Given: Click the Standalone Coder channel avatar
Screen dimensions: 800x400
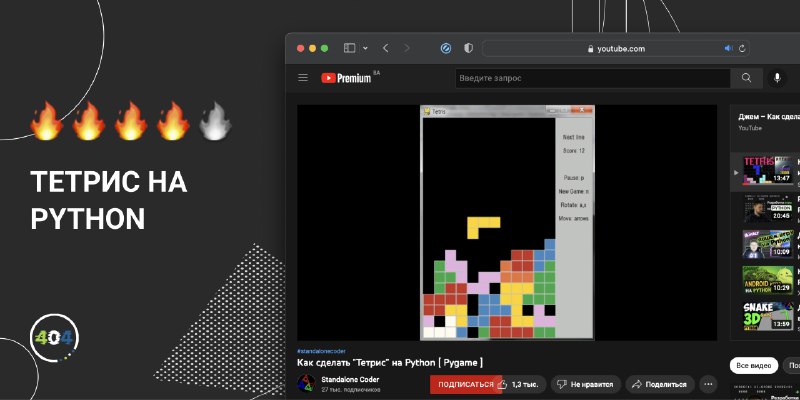Looking at the screenshot, I should point(306,384).
